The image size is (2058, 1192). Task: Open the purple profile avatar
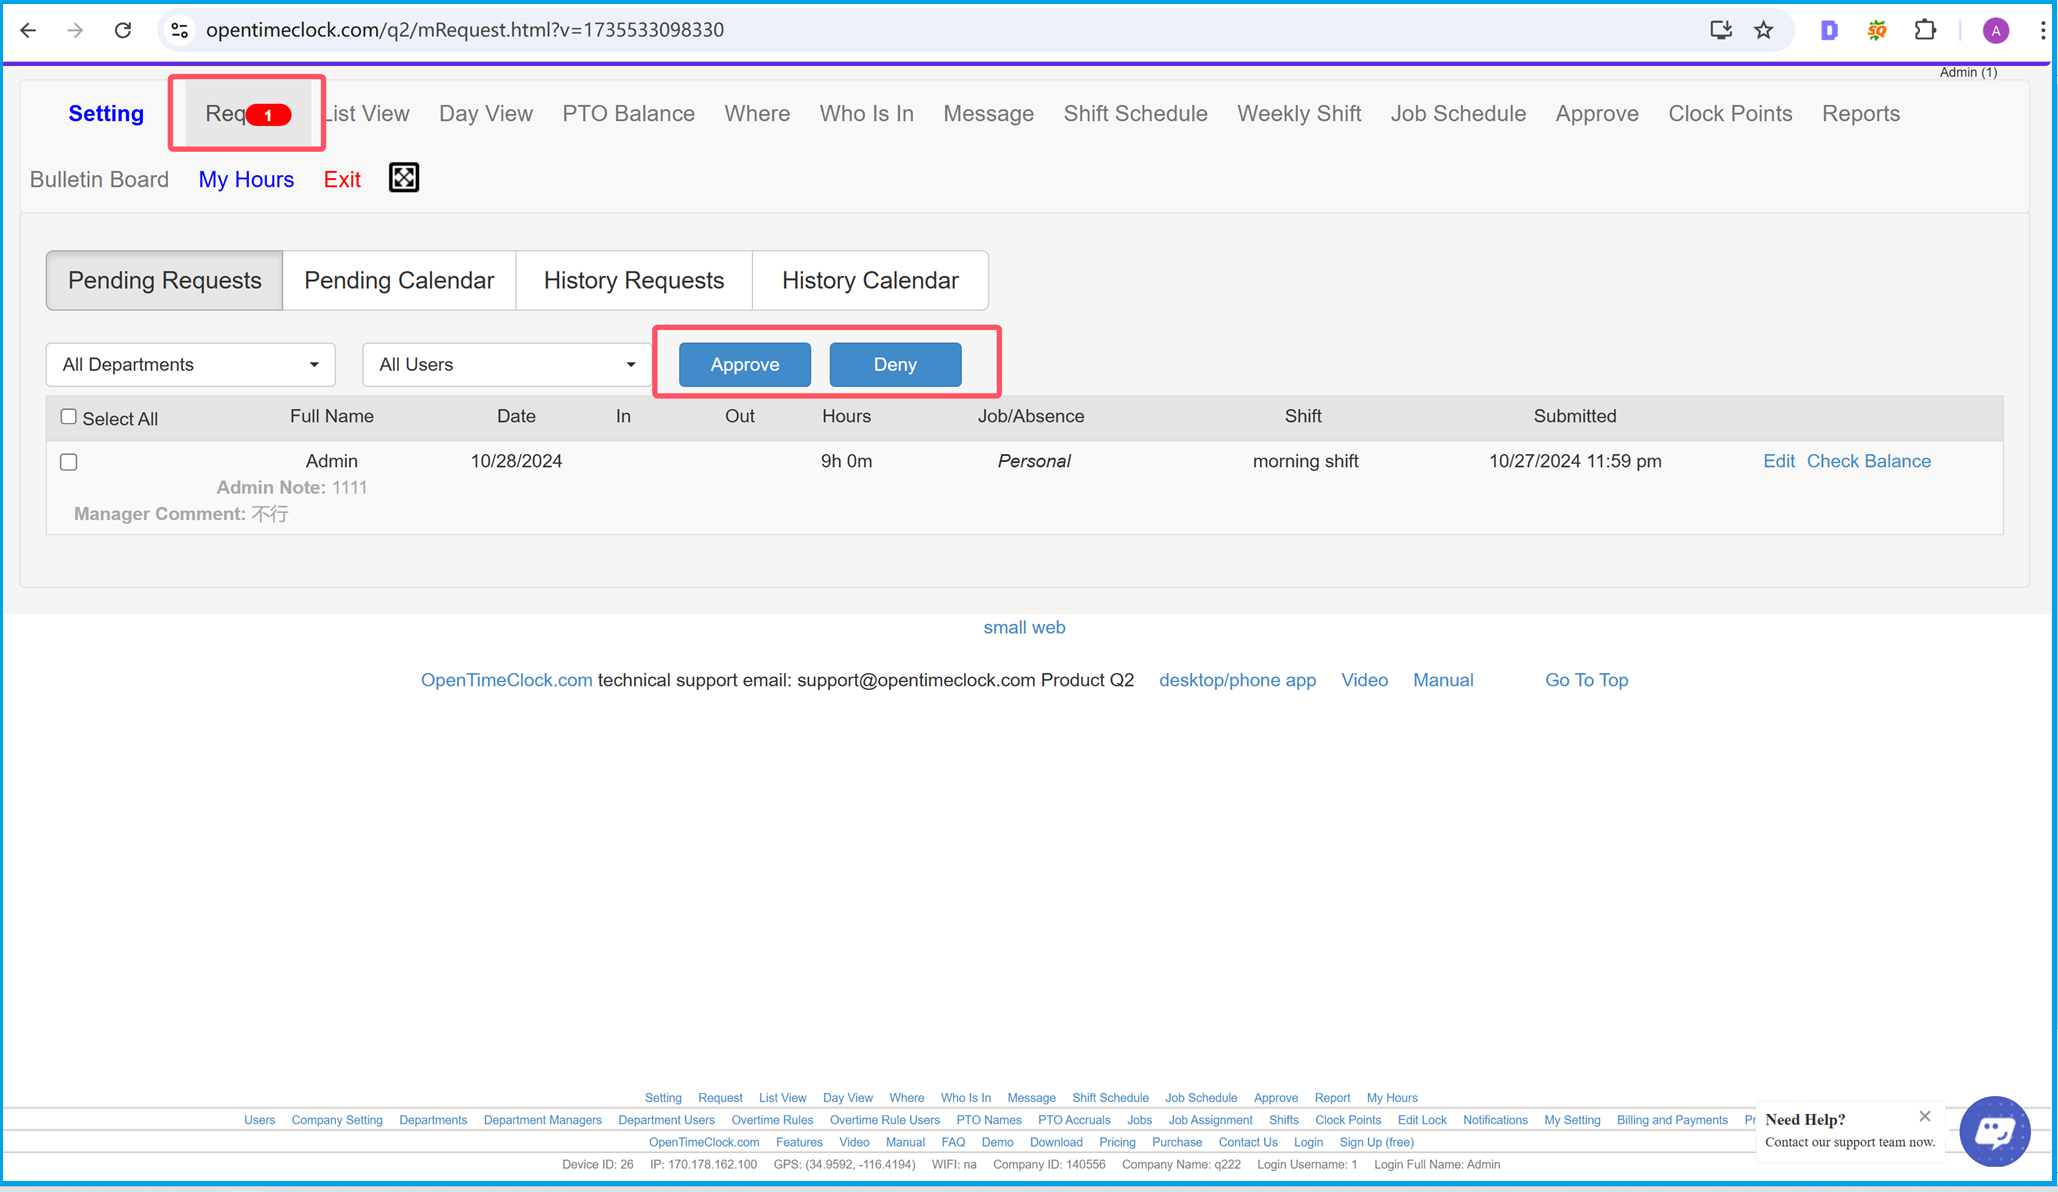click(x=1996, y=31)
